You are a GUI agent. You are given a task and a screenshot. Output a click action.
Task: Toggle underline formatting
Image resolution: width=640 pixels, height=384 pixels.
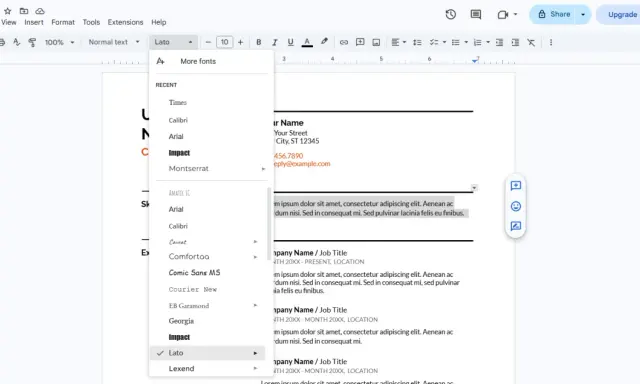[x=291, y=42]
